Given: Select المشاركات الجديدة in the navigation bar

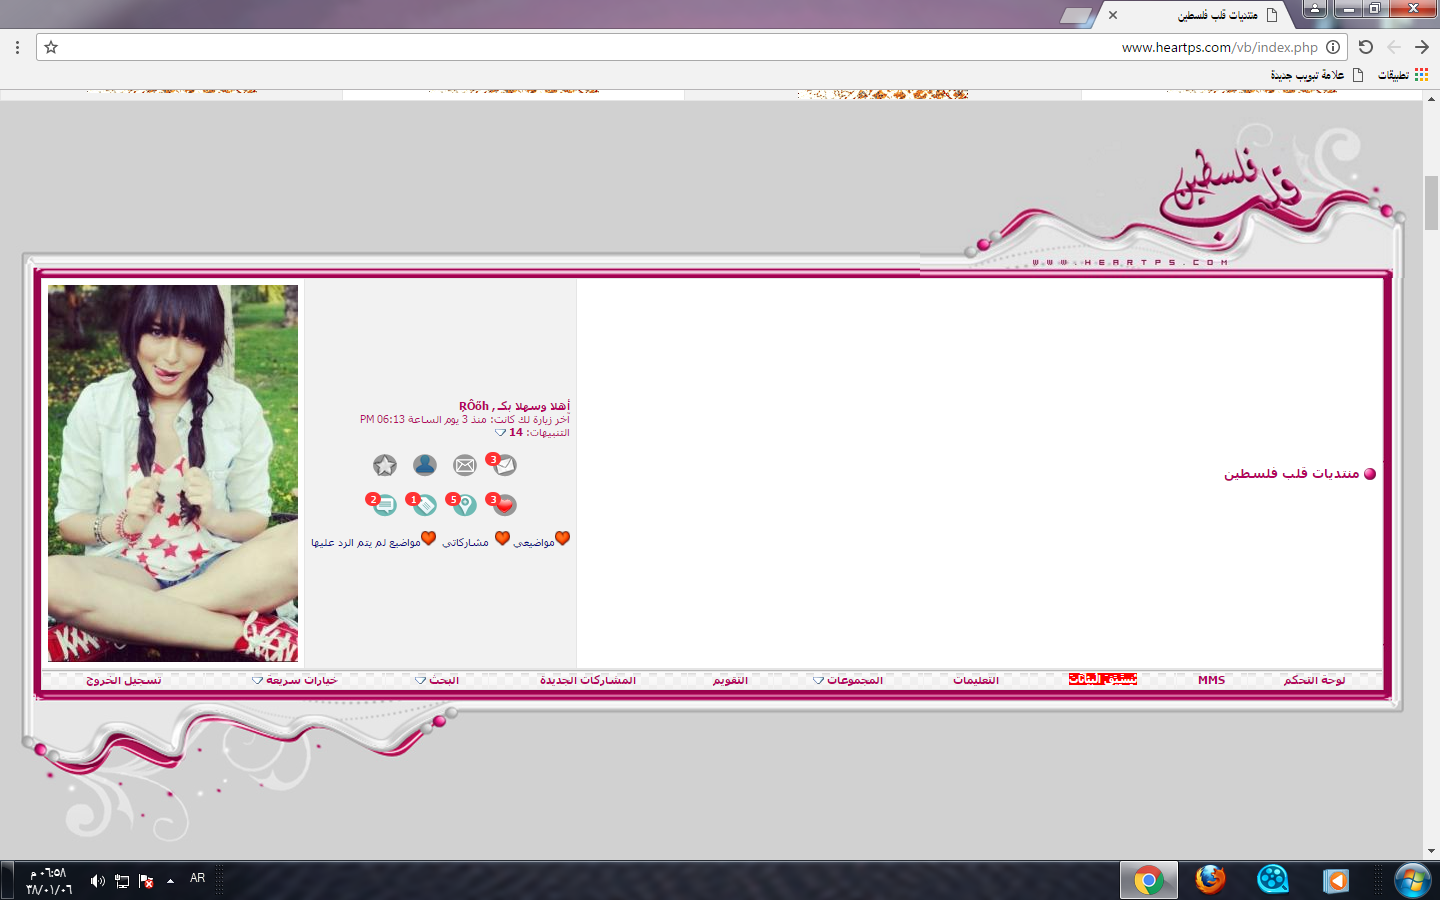Looking at the screenshot, I should 588,680.
